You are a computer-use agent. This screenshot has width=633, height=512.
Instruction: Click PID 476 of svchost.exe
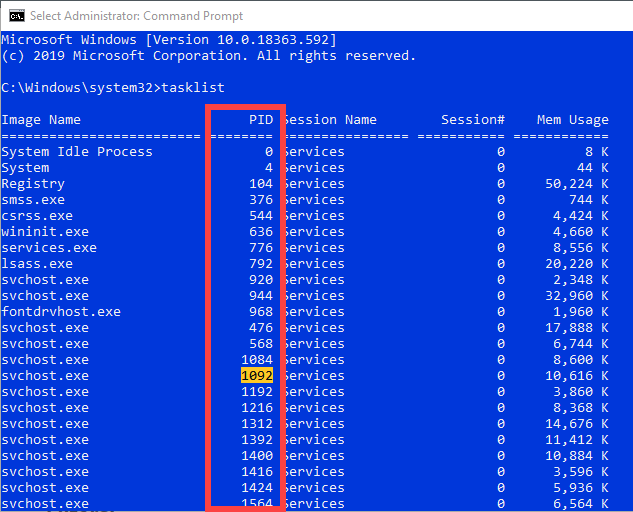(261, 328)
